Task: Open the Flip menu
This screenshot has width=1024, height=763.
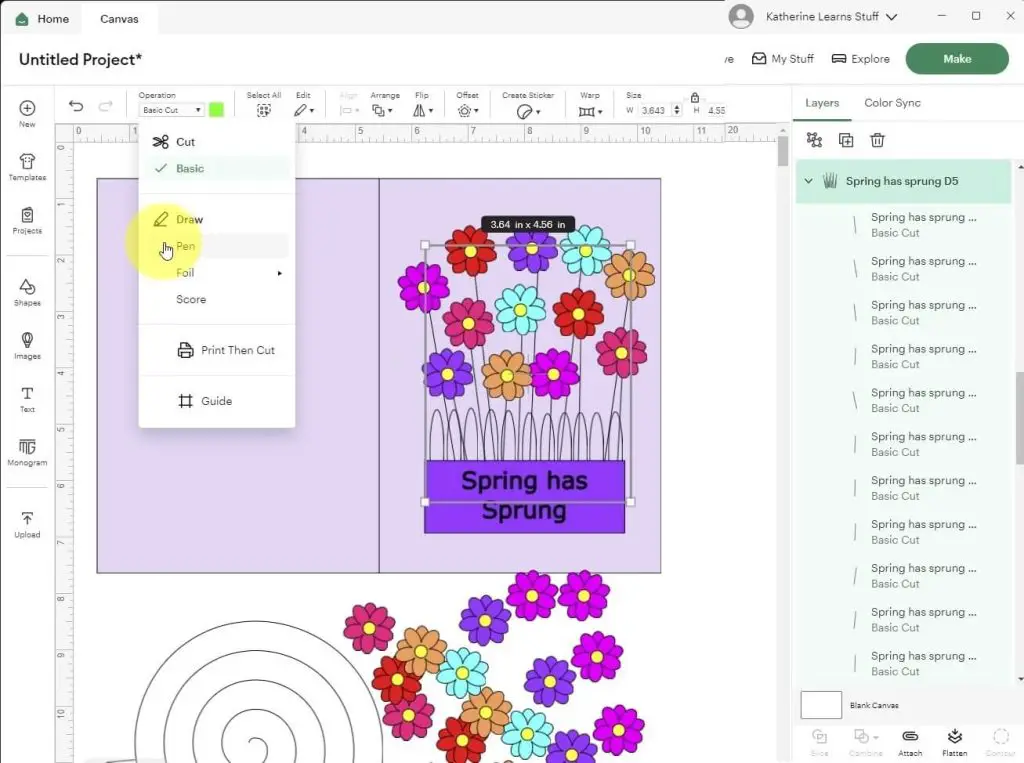Action: coord(423,110)
